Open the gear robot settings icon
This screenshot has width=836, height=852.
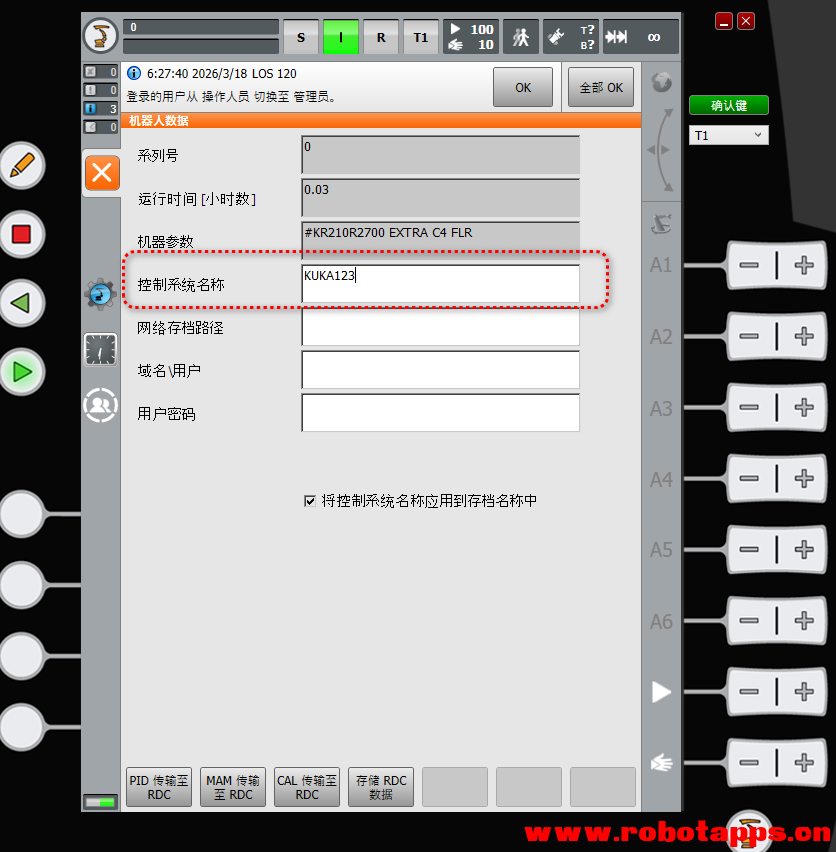[100, 295]
